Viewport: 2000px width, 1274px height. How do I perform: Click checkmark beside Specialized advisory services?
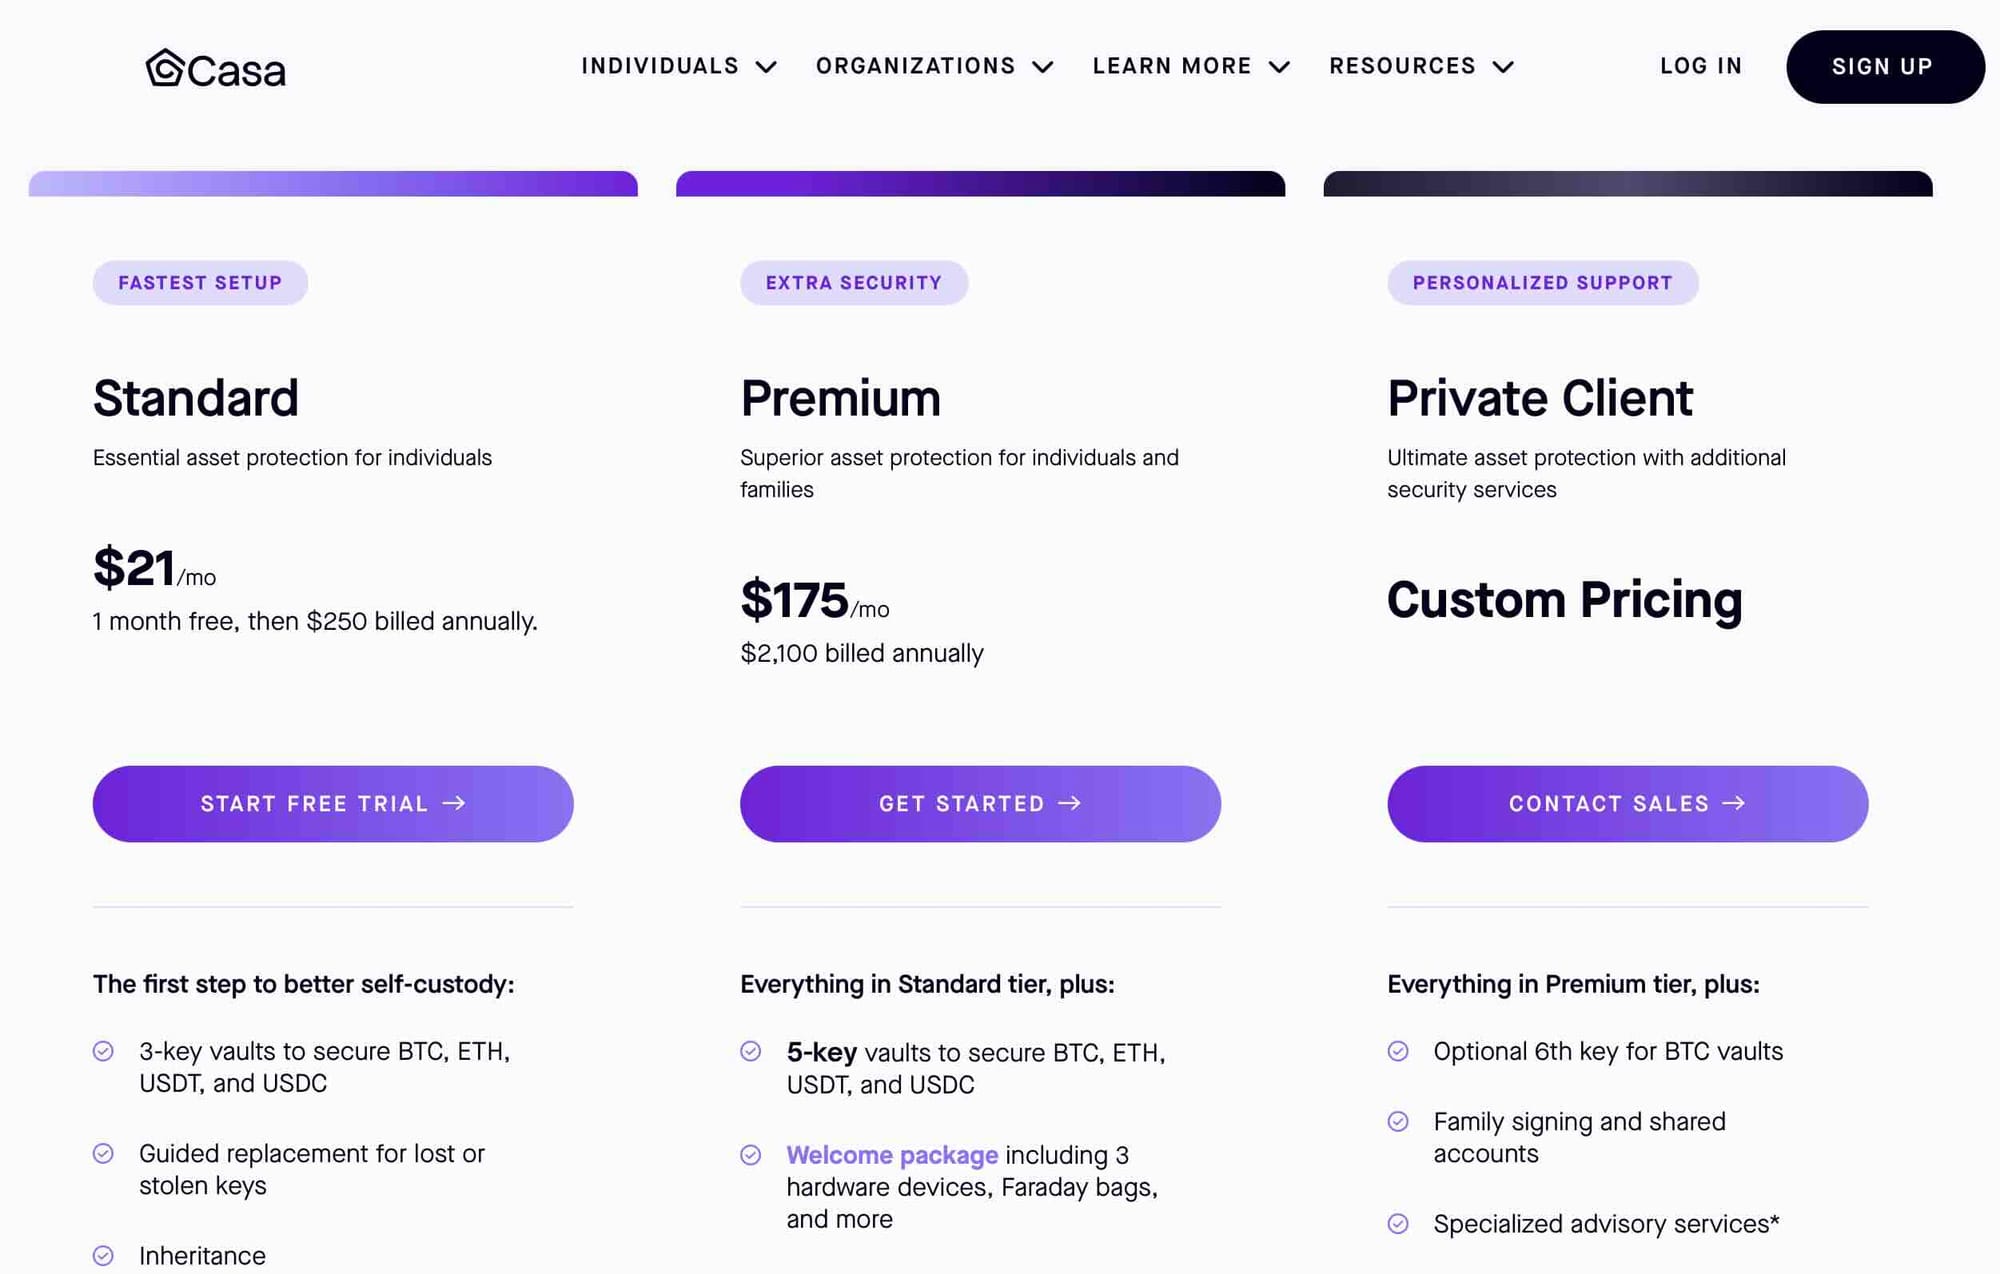pos(1398,1223)
